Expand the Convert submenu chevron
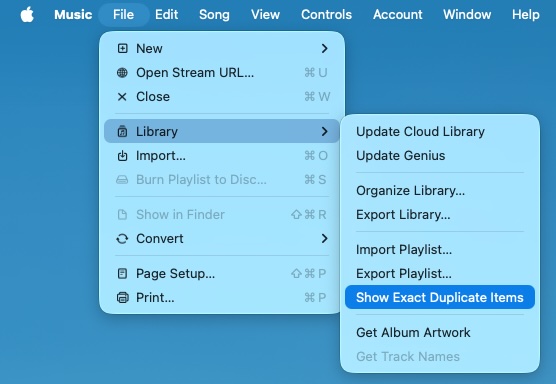The height and width of the screenshot is (384, 556). [x=324, y=239]
